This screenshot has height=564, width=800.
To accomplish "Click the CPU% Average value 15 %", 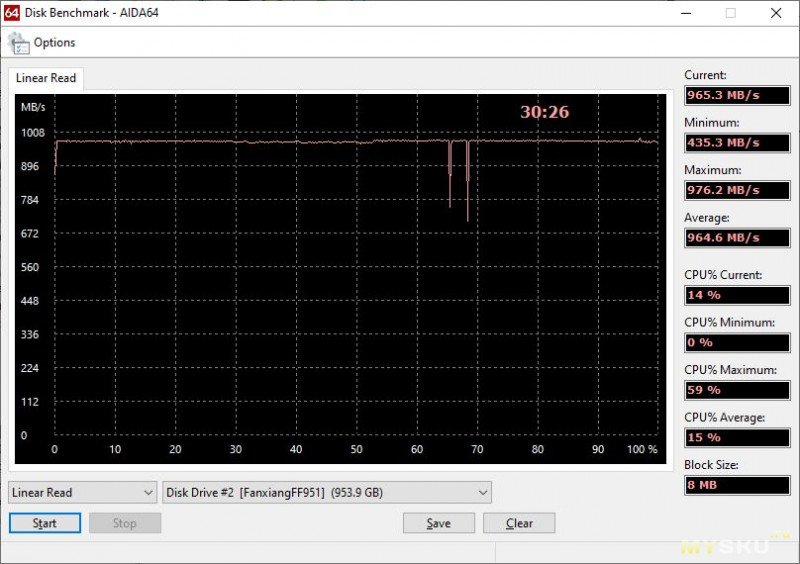I will (x=737, y=437).
